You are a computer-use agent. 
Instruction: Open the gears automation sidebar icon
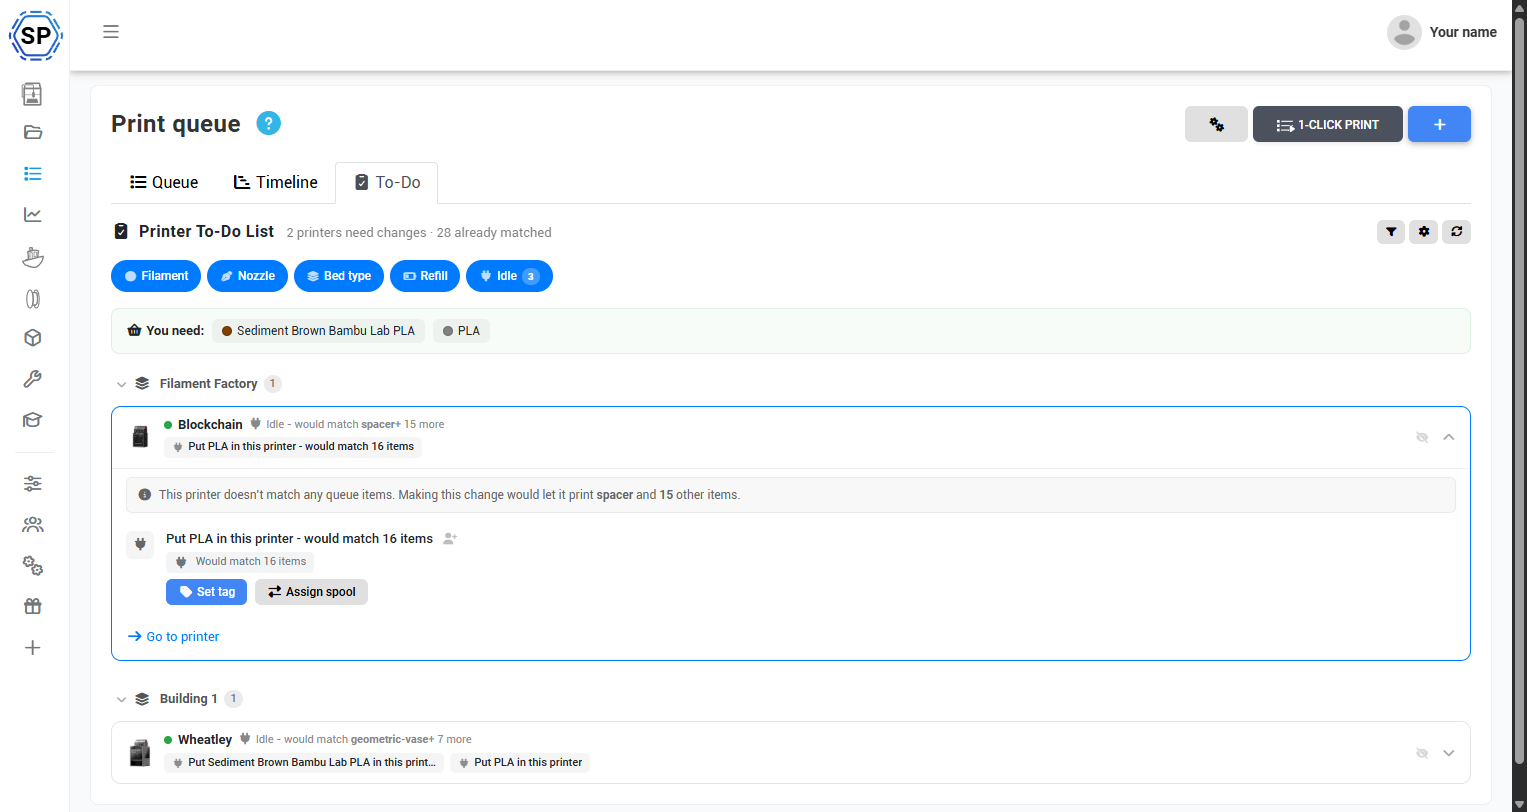tap(32, 566)
